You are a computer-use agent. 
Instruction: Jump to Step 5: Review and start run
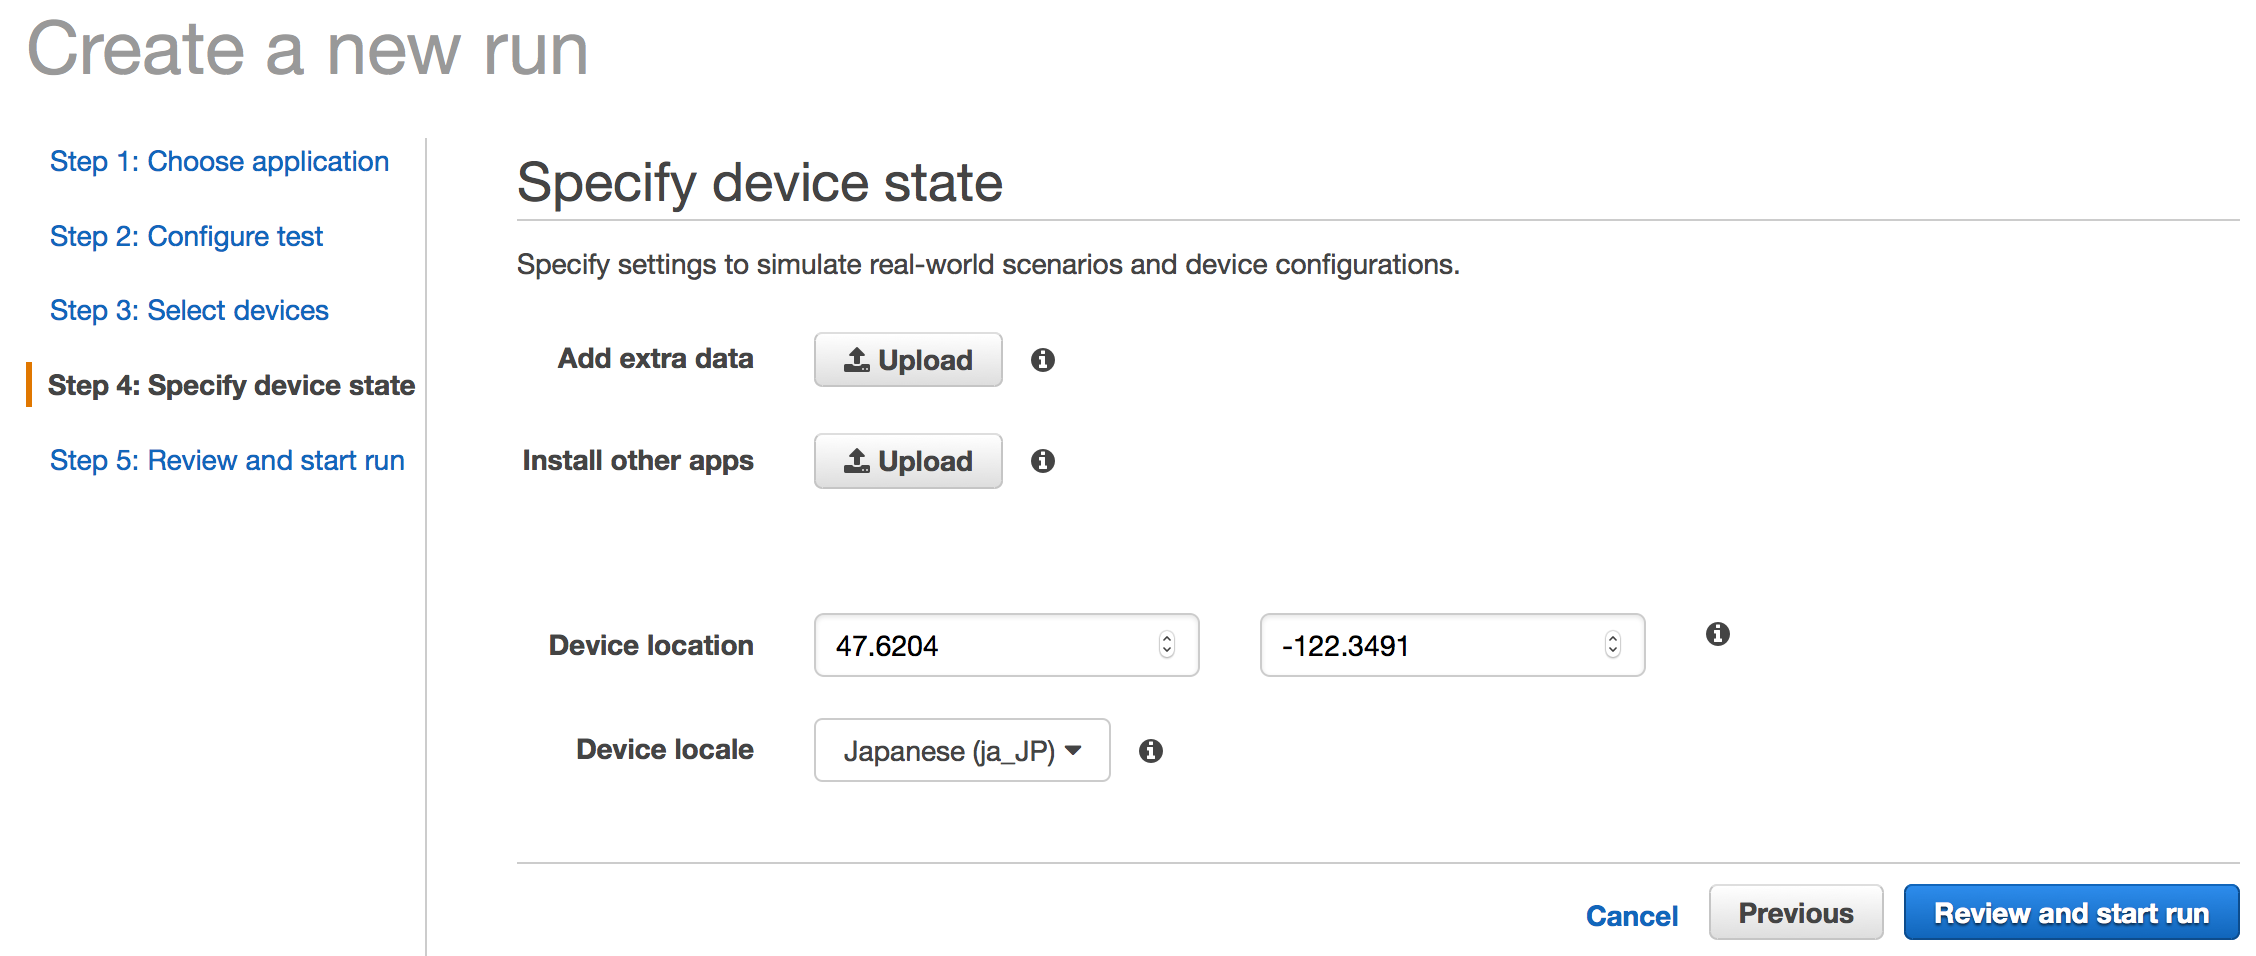click(227, 461)
